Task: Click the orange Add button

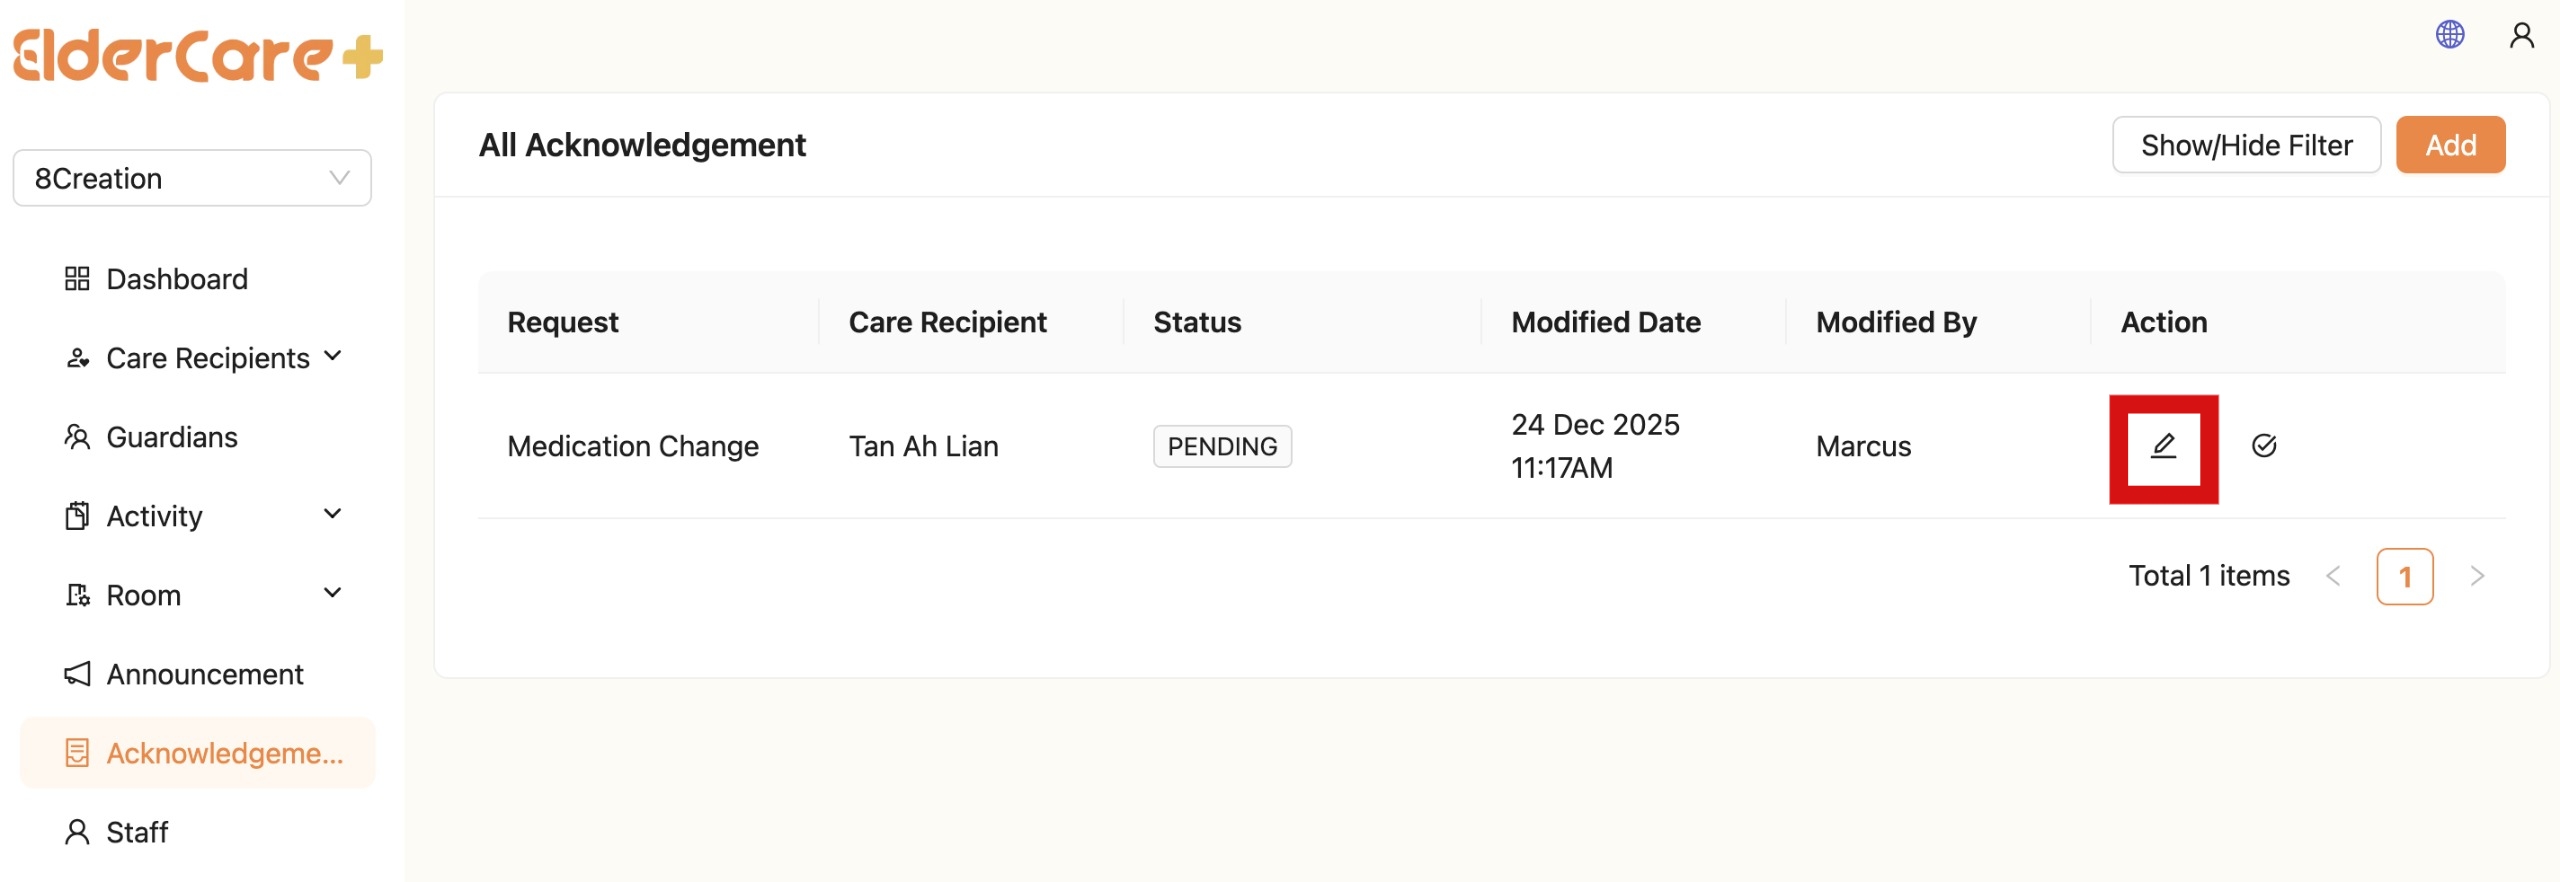Action: [x=2449, y=145]
